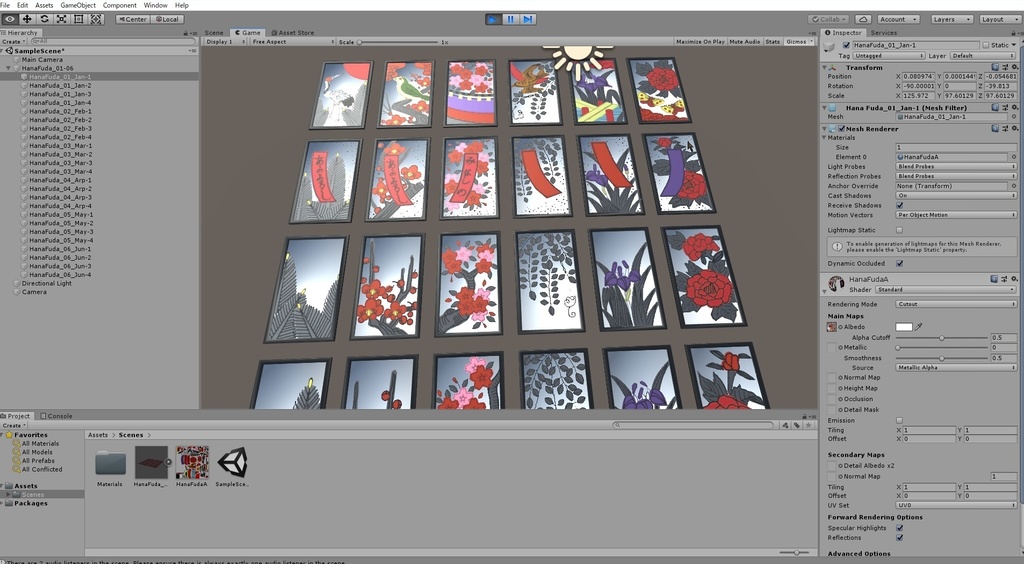The width and height of the screenshot is (1024, 564).
Task: Click the Mesh field object picker circle
Action: (1014, 117)
